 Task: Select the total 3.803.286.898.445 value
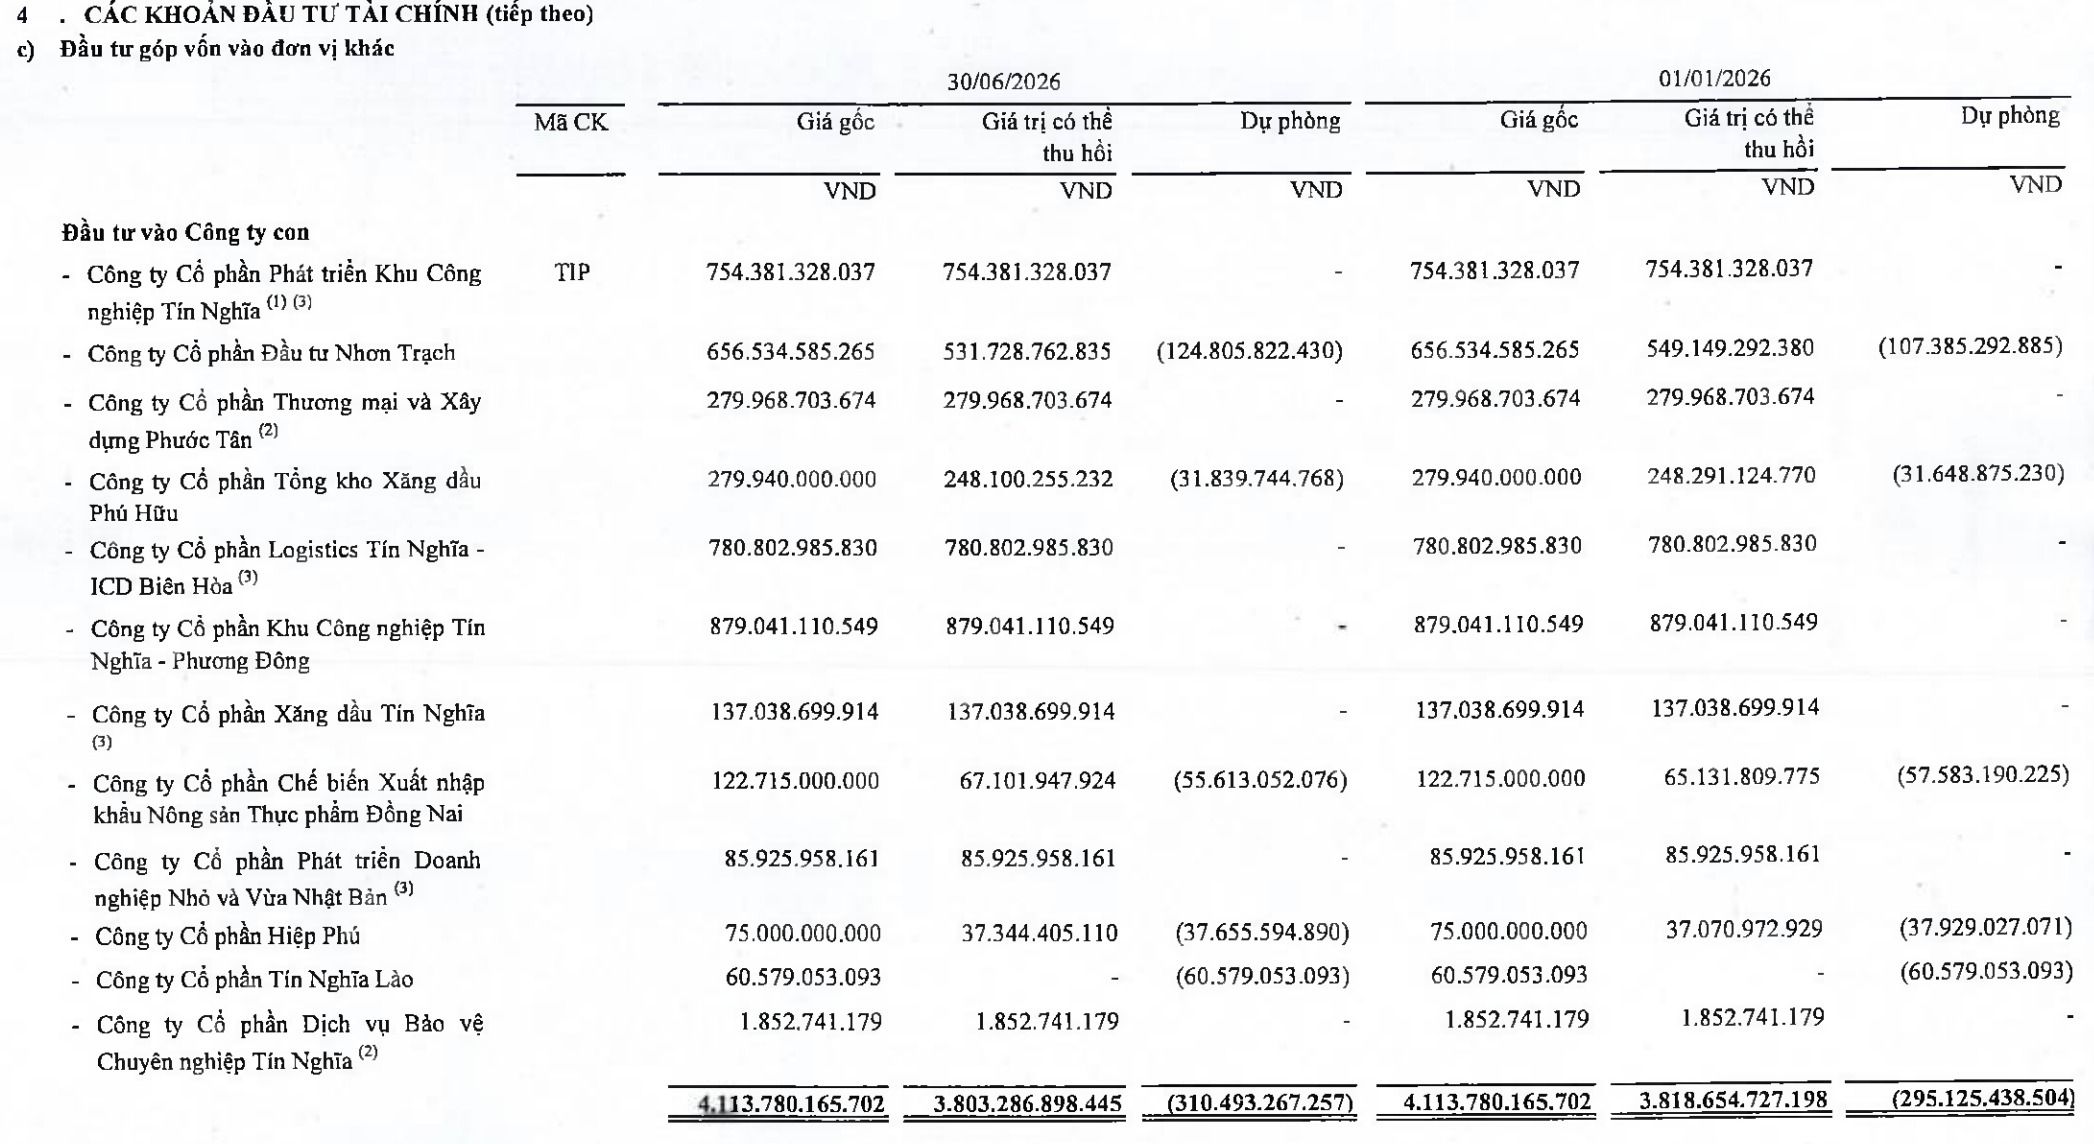tap(1027, 1104)
